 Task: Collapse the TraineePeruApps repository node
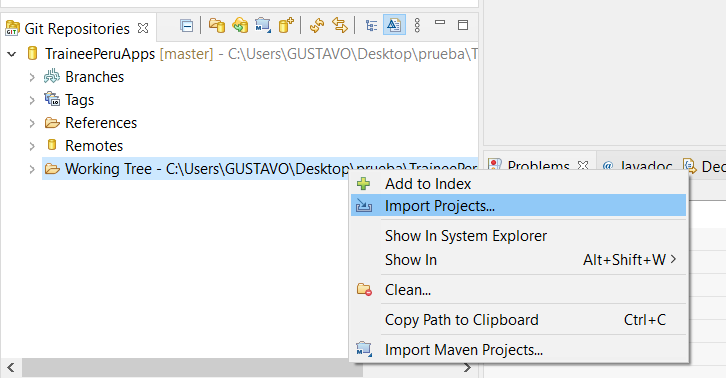click(x=12, y=54)
